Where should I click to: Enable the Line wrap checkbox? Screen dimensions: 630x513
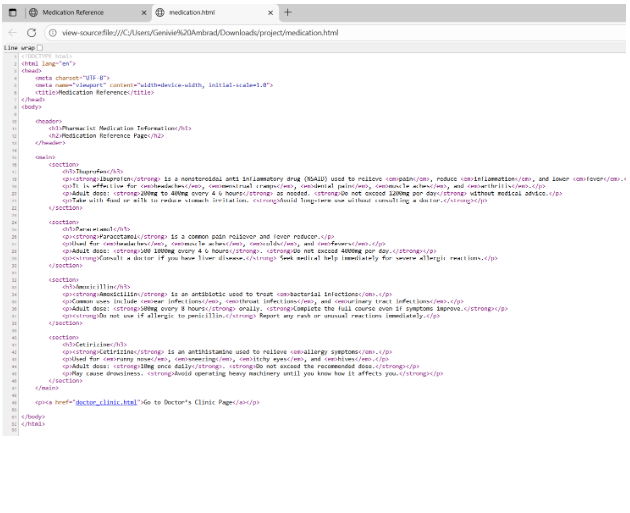(40, 48)
